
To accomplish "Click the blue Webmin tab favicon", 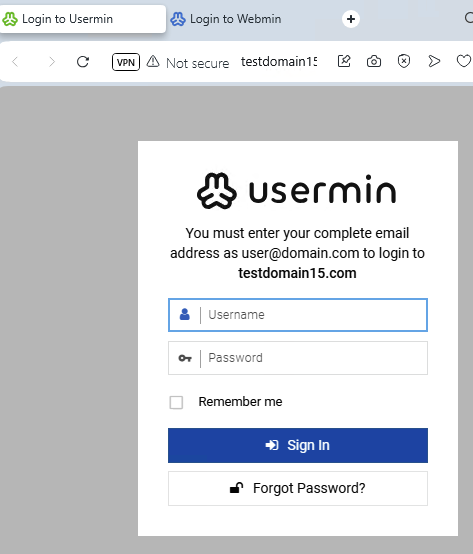I will pyautogui.click(x=178, y=19).
